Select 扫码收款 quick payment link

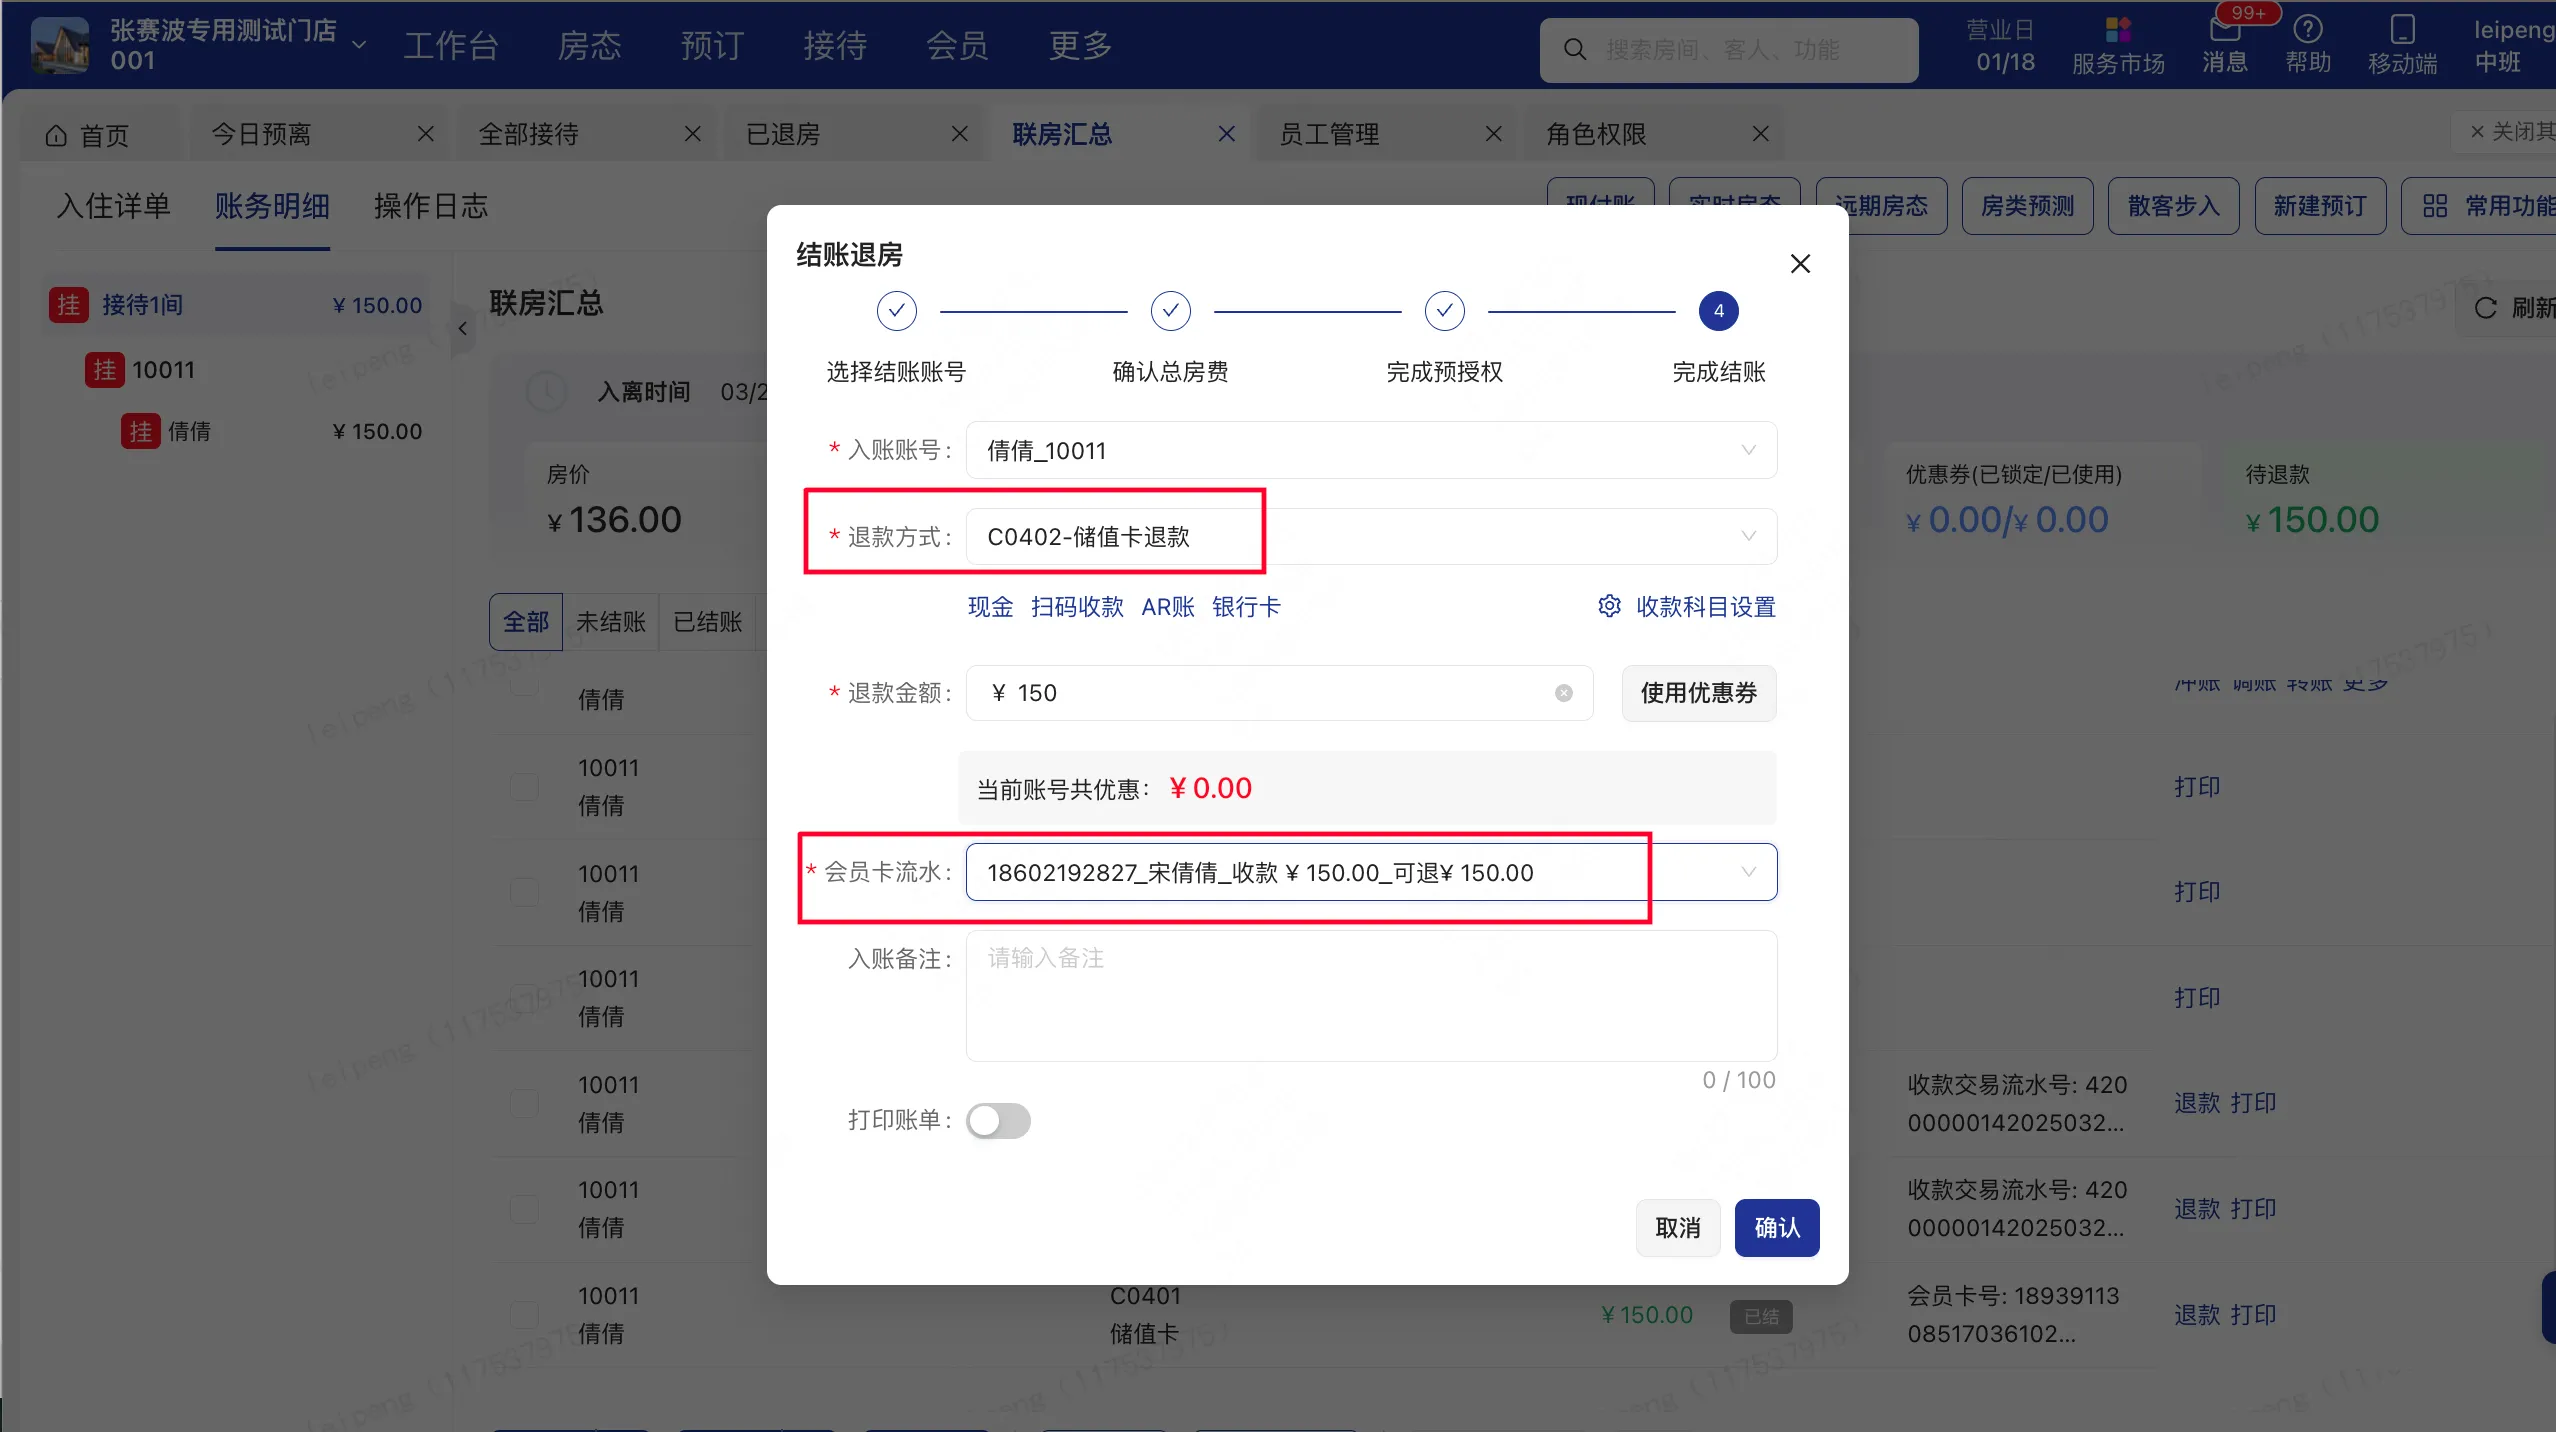tap(1077, 606)
